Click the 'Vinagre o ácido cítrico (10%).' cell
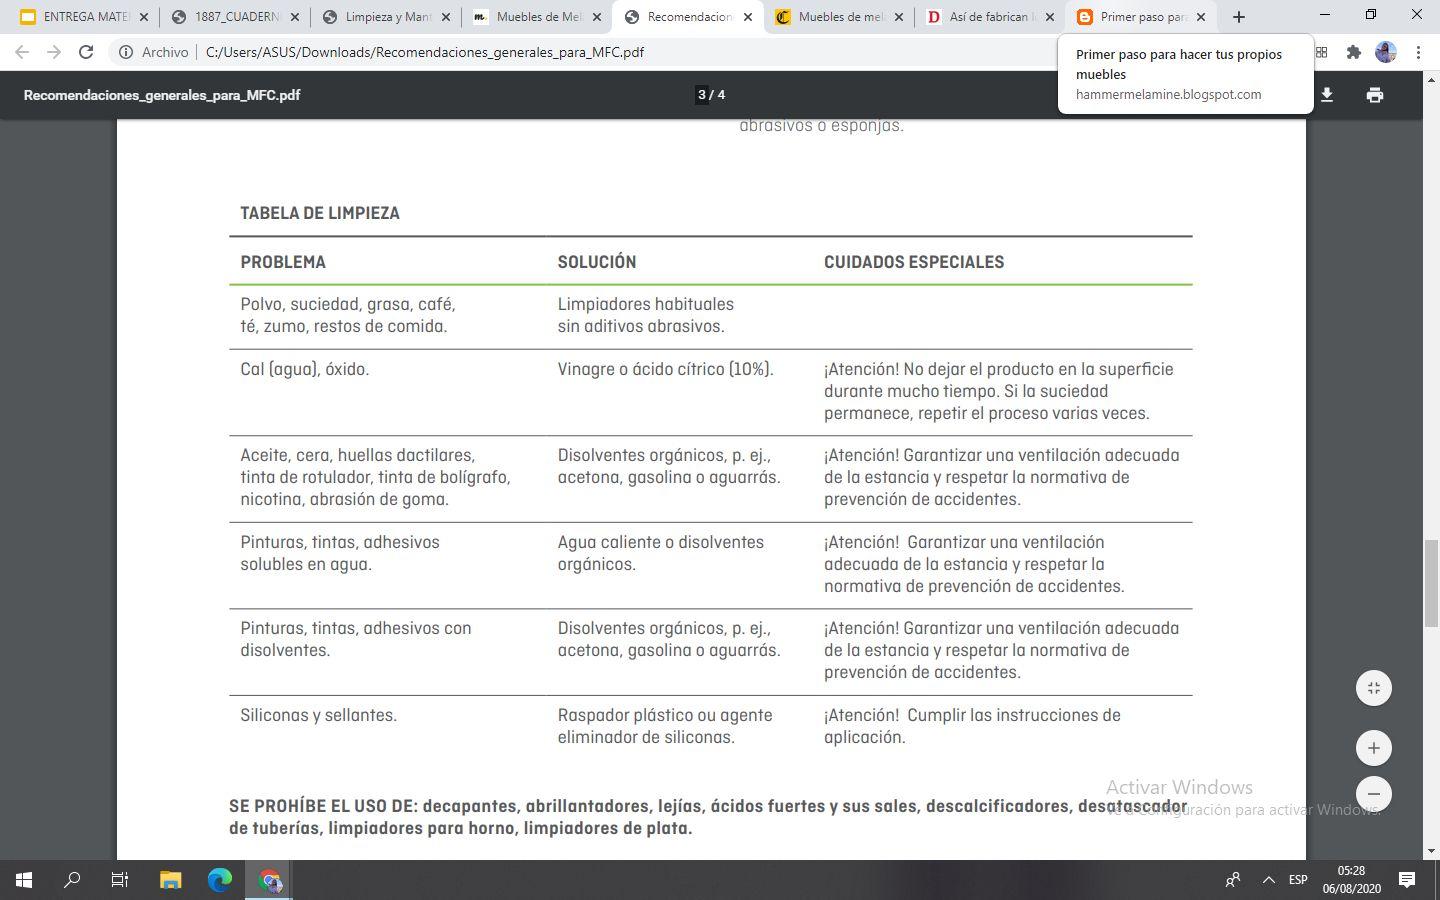 pos(666,369)
